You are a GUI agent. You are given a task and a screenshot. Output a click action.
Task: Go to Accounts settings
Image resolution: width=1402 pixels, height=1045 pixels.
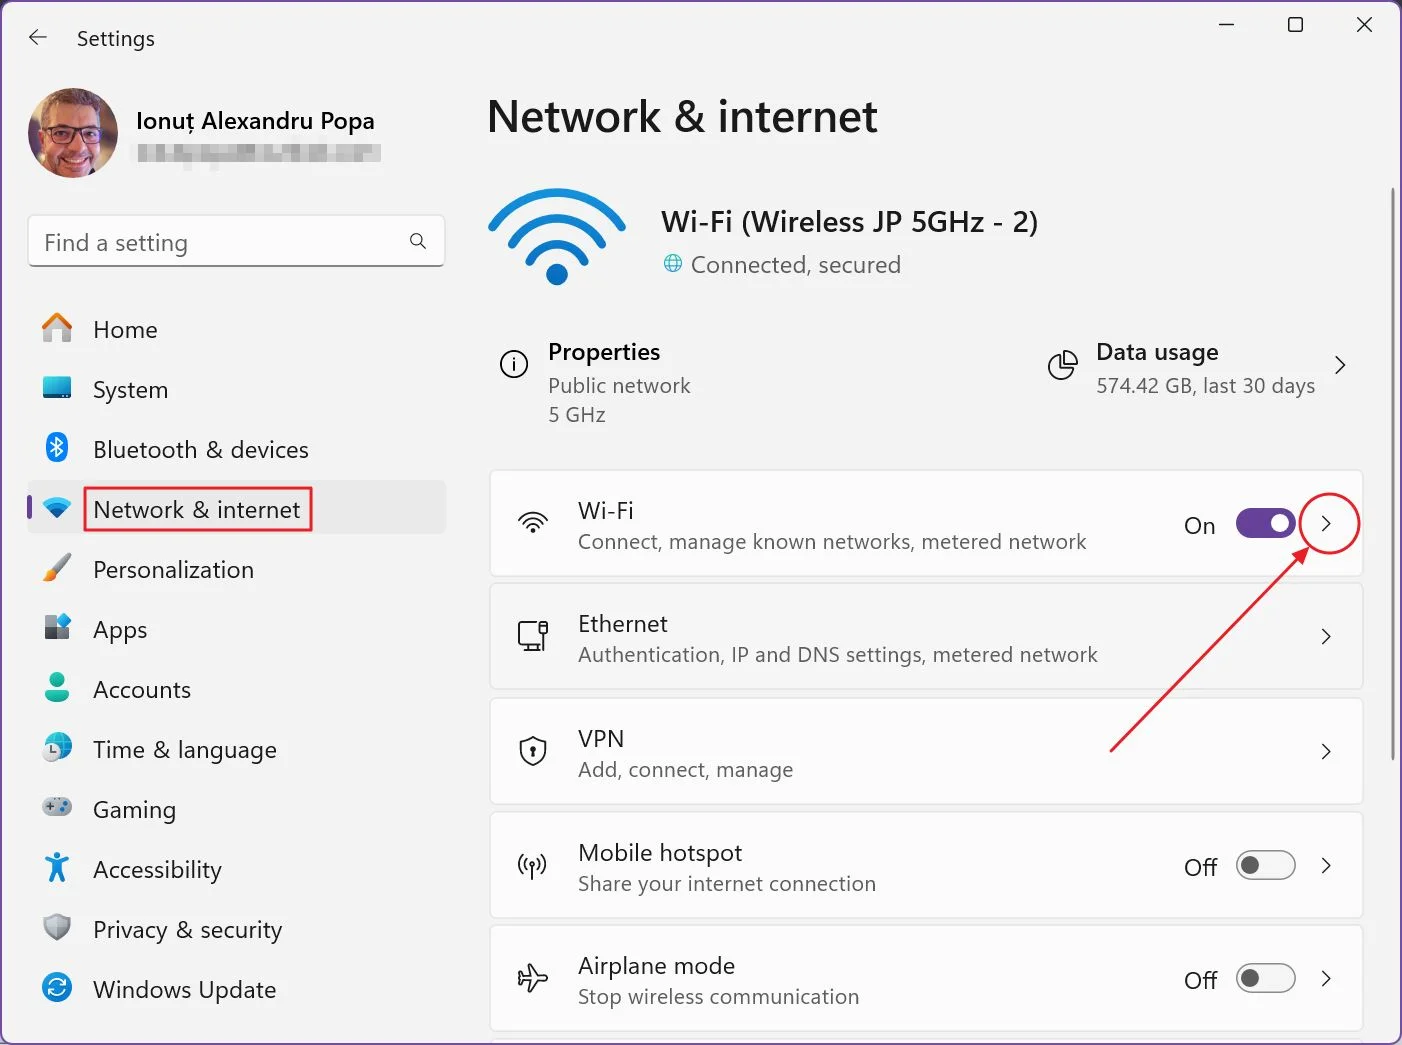[x=236, y=689]
